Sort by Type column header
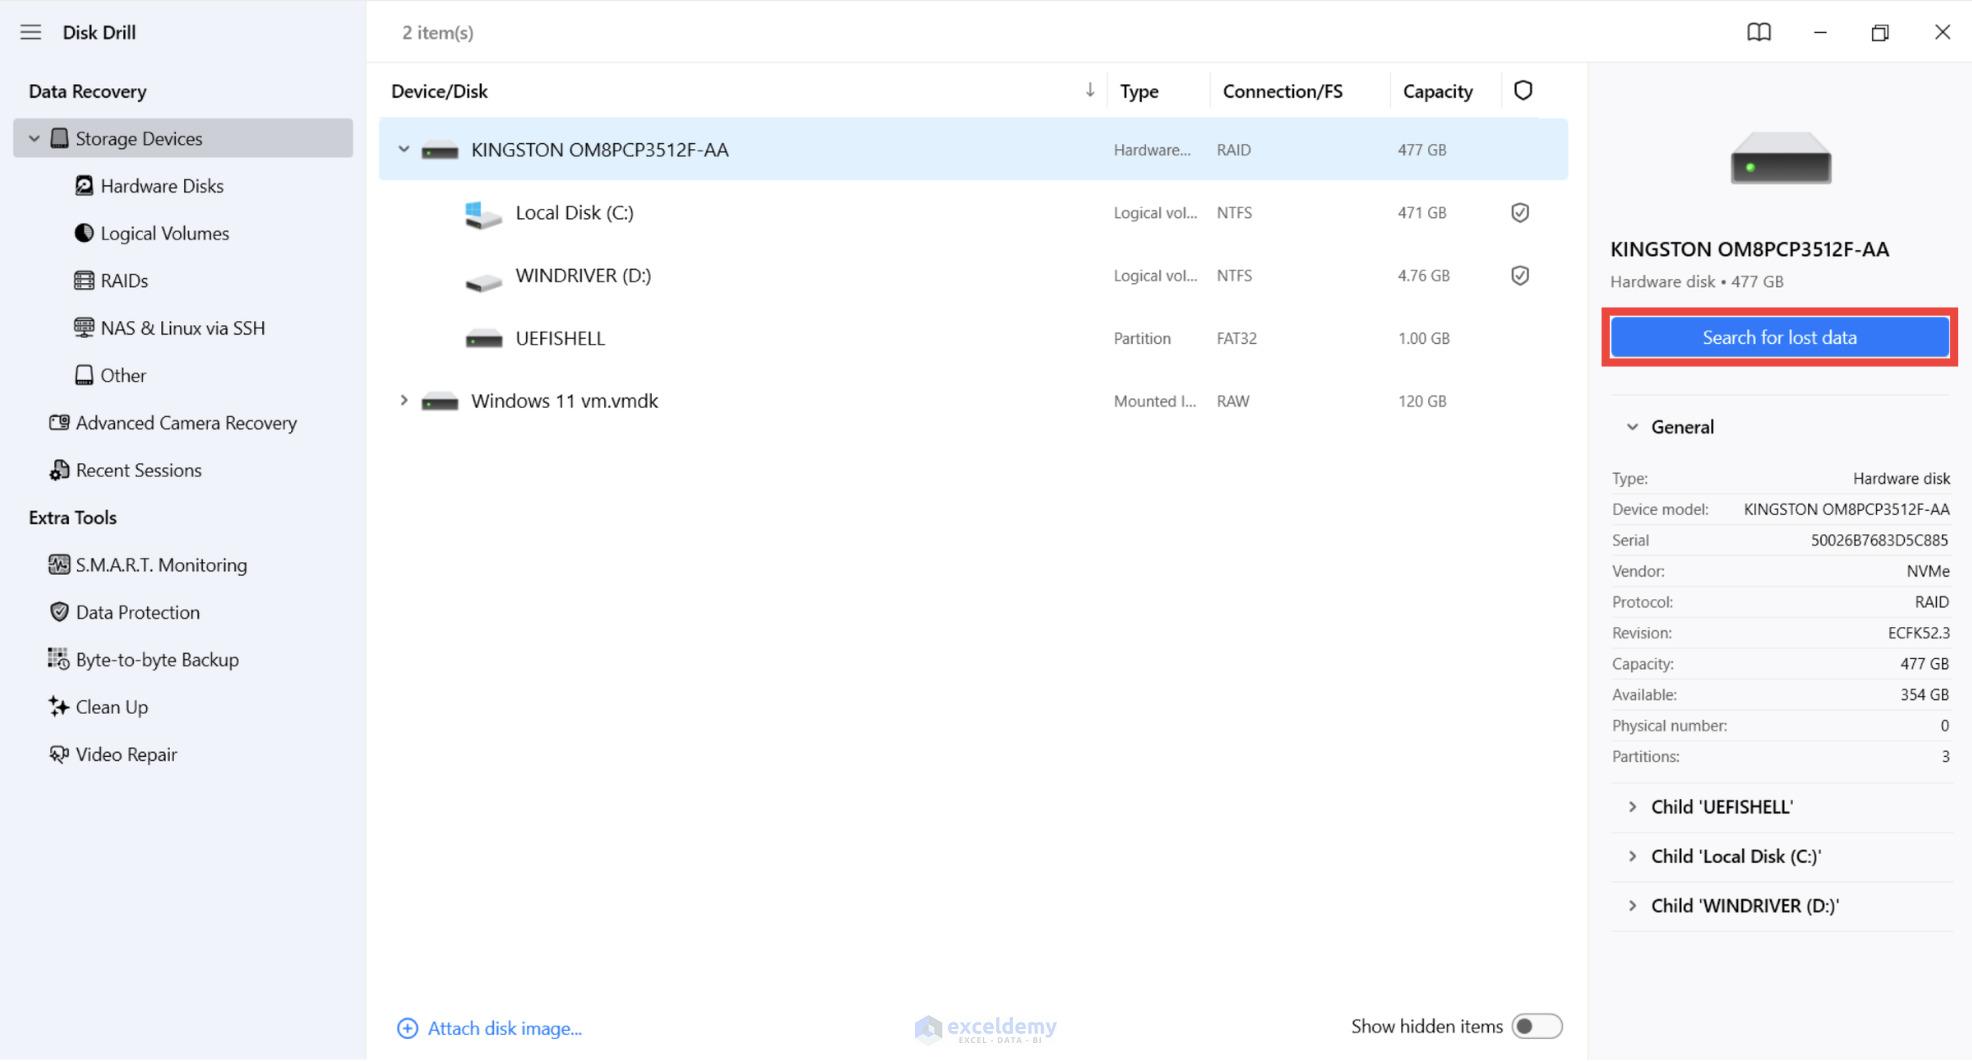The image size is (1972, 1062). click(1139, 91)
